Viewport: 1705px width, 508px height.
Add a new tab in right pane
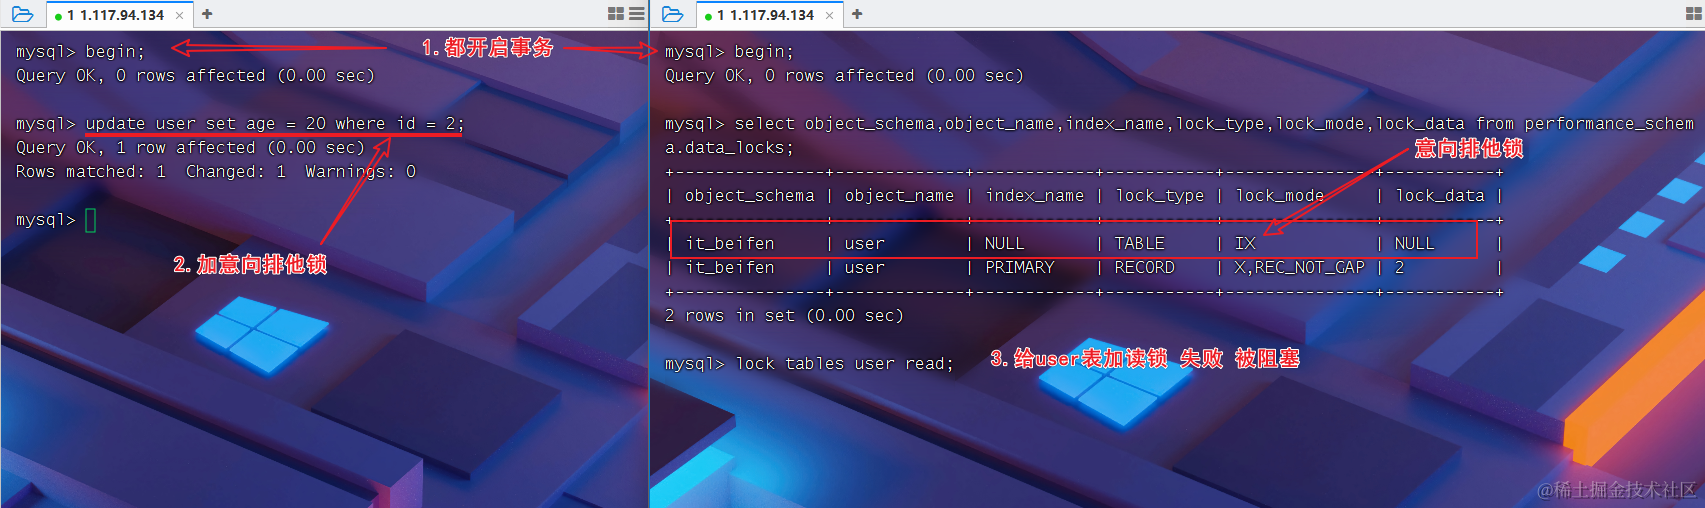tap(857, 14)
